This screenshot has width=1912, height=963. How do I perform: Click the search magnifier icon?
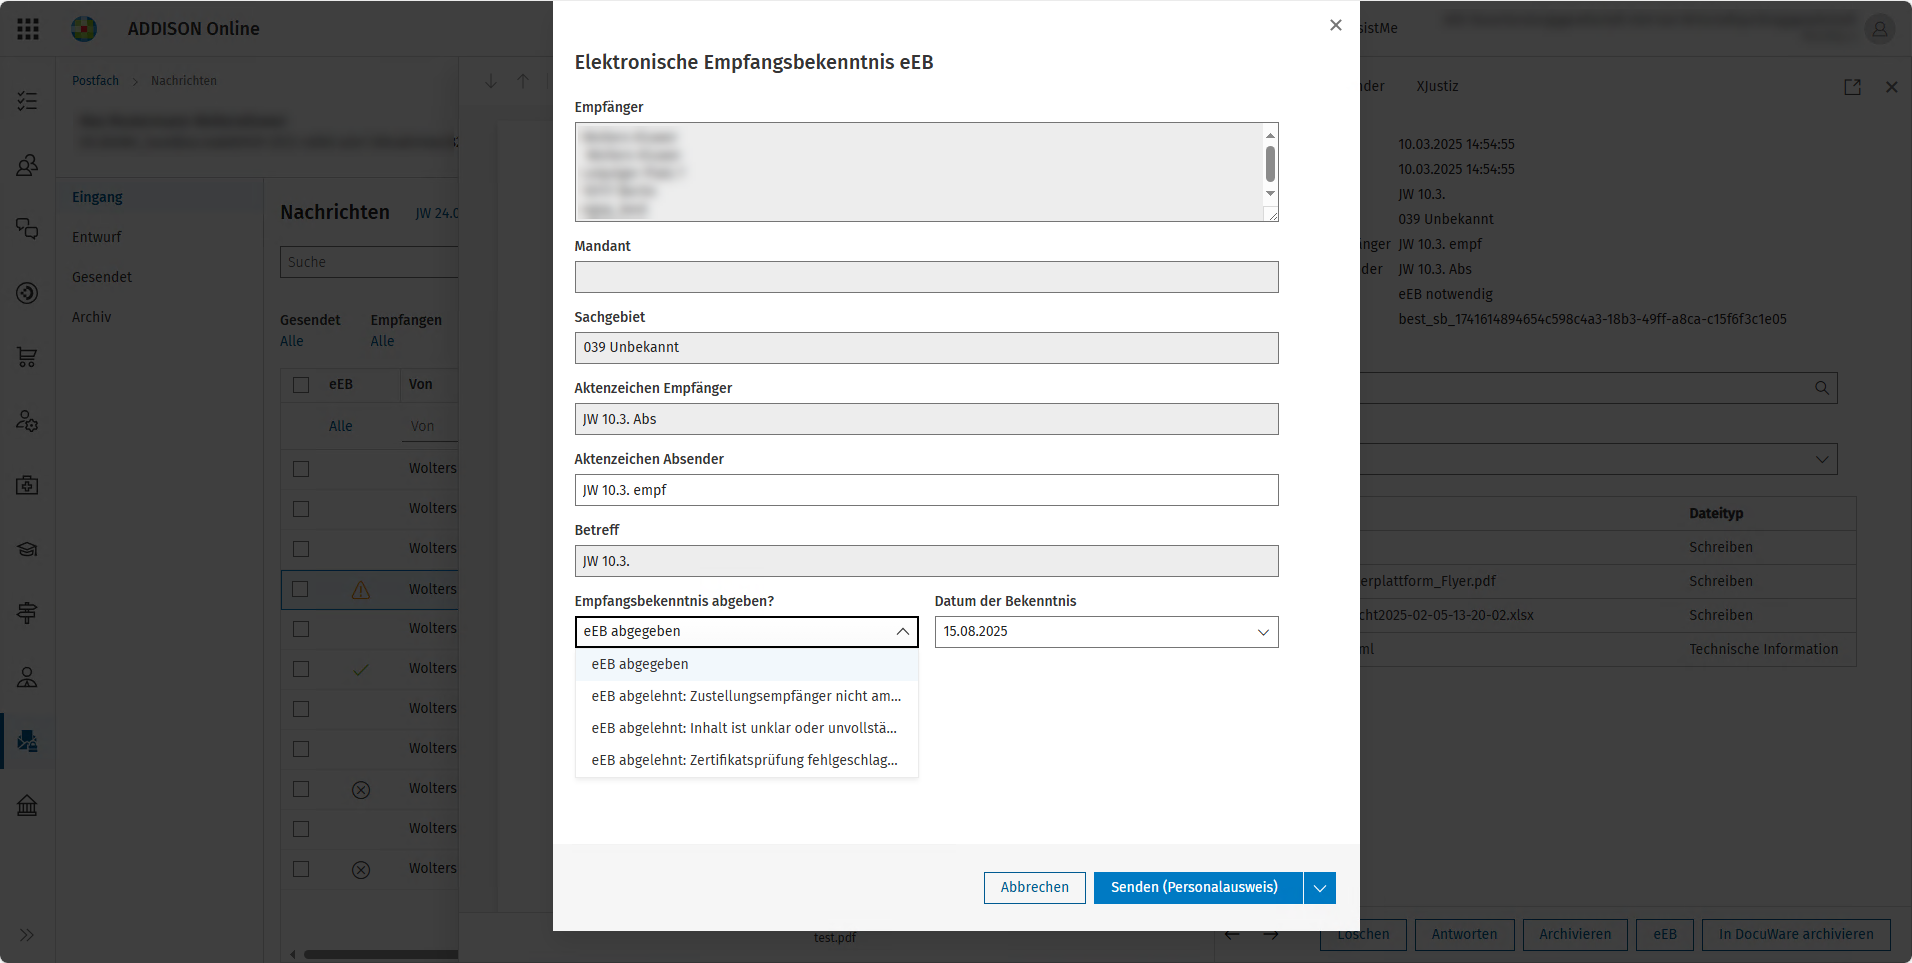point(1822,388)
